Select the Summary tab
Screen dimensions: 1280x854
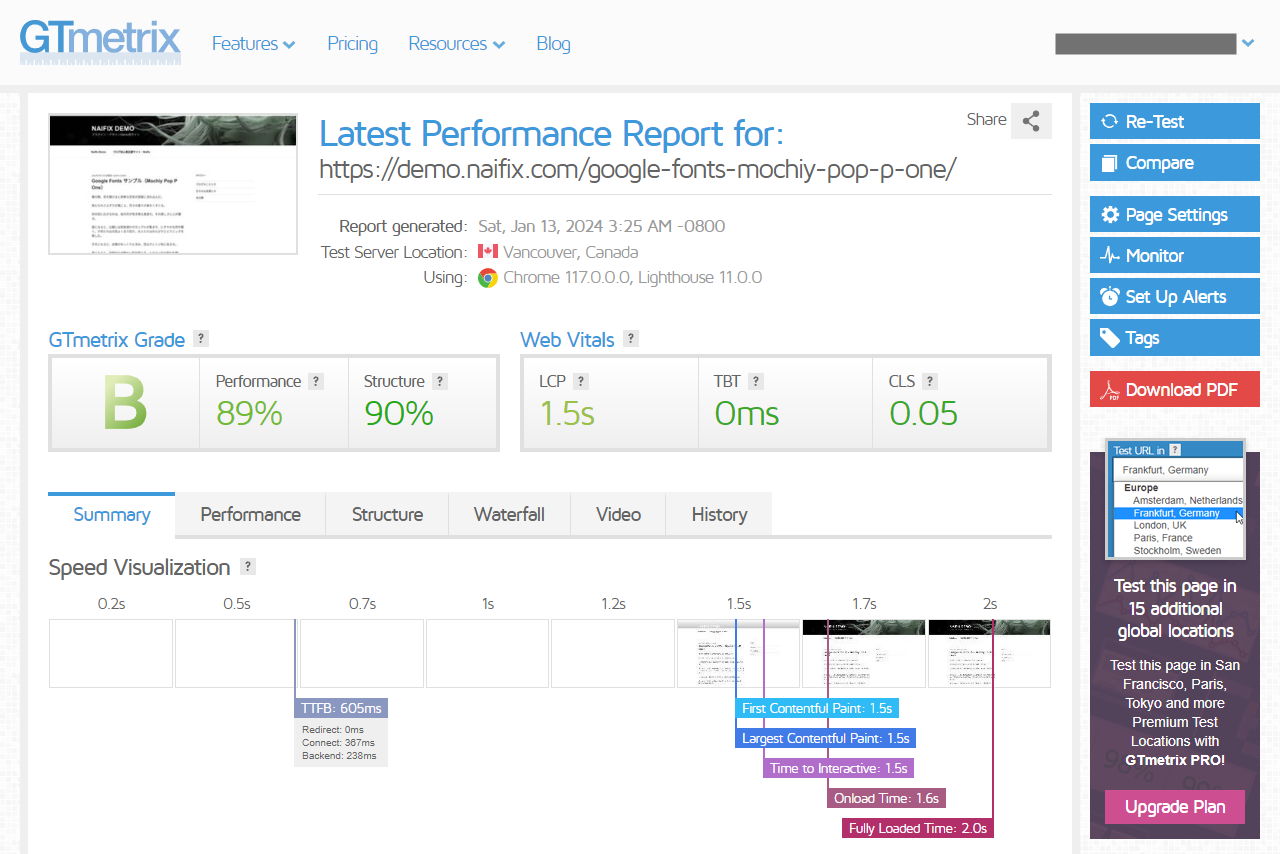tap(112, 514)
